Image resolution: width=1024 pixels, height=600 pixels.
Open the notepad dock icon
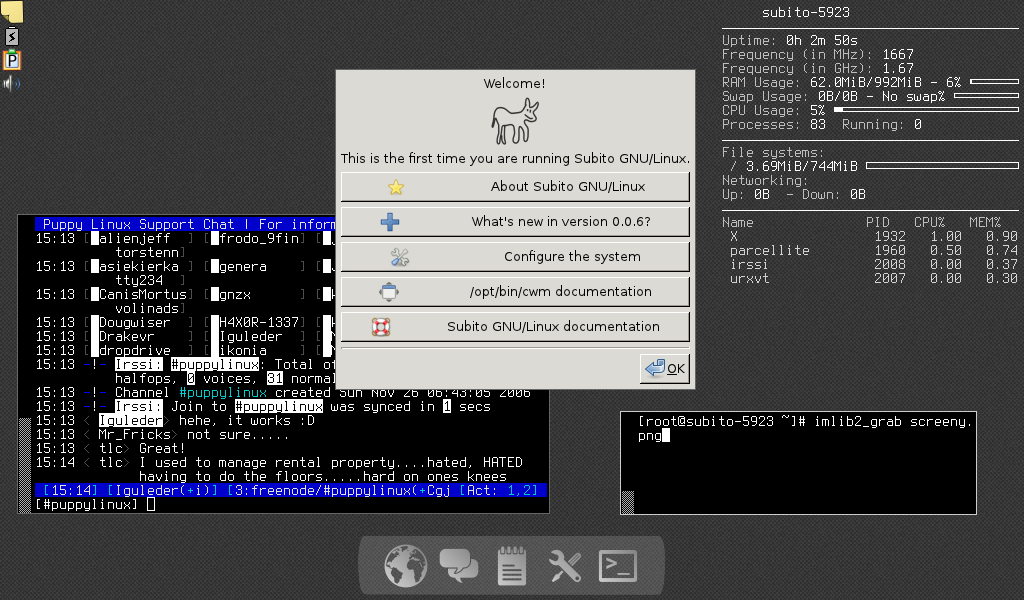click(511, 565)
